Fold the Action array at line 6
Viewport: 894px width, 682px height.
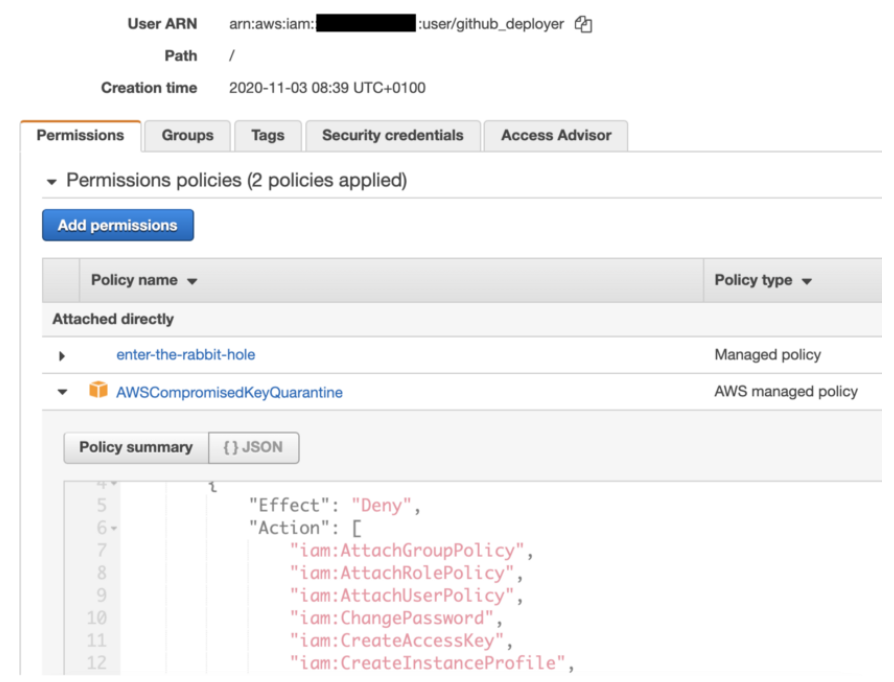coord(114,529)
